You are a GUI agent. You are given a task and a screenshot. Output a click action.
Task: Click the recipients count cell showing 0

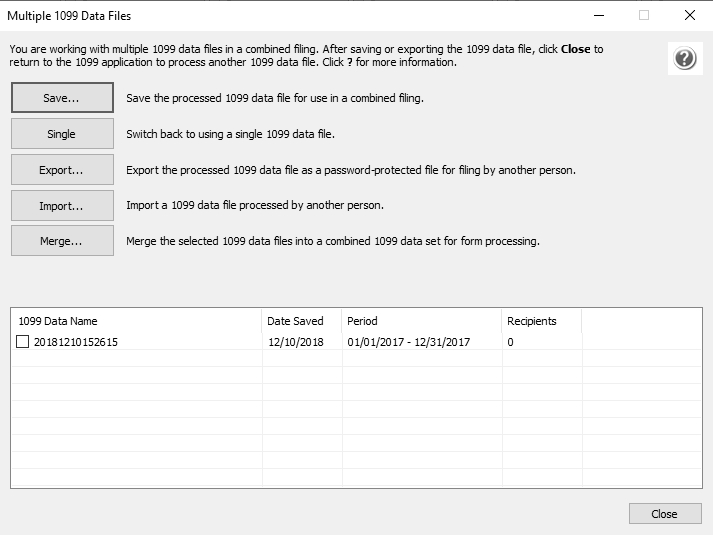511,342
